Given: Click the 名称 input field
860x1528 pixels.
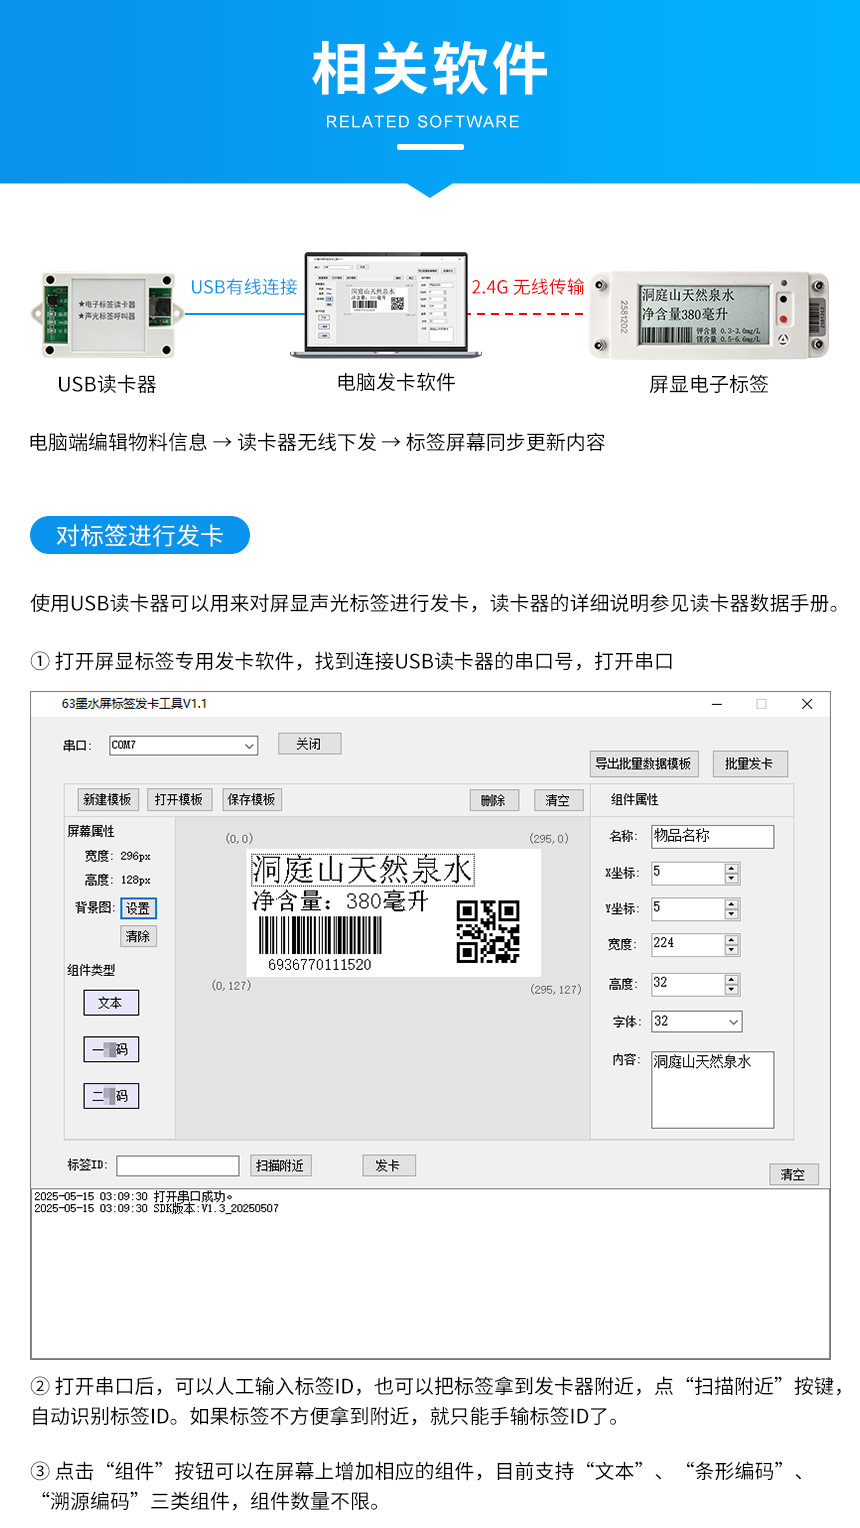Looking at the screenshot, I should click(712, 836).
